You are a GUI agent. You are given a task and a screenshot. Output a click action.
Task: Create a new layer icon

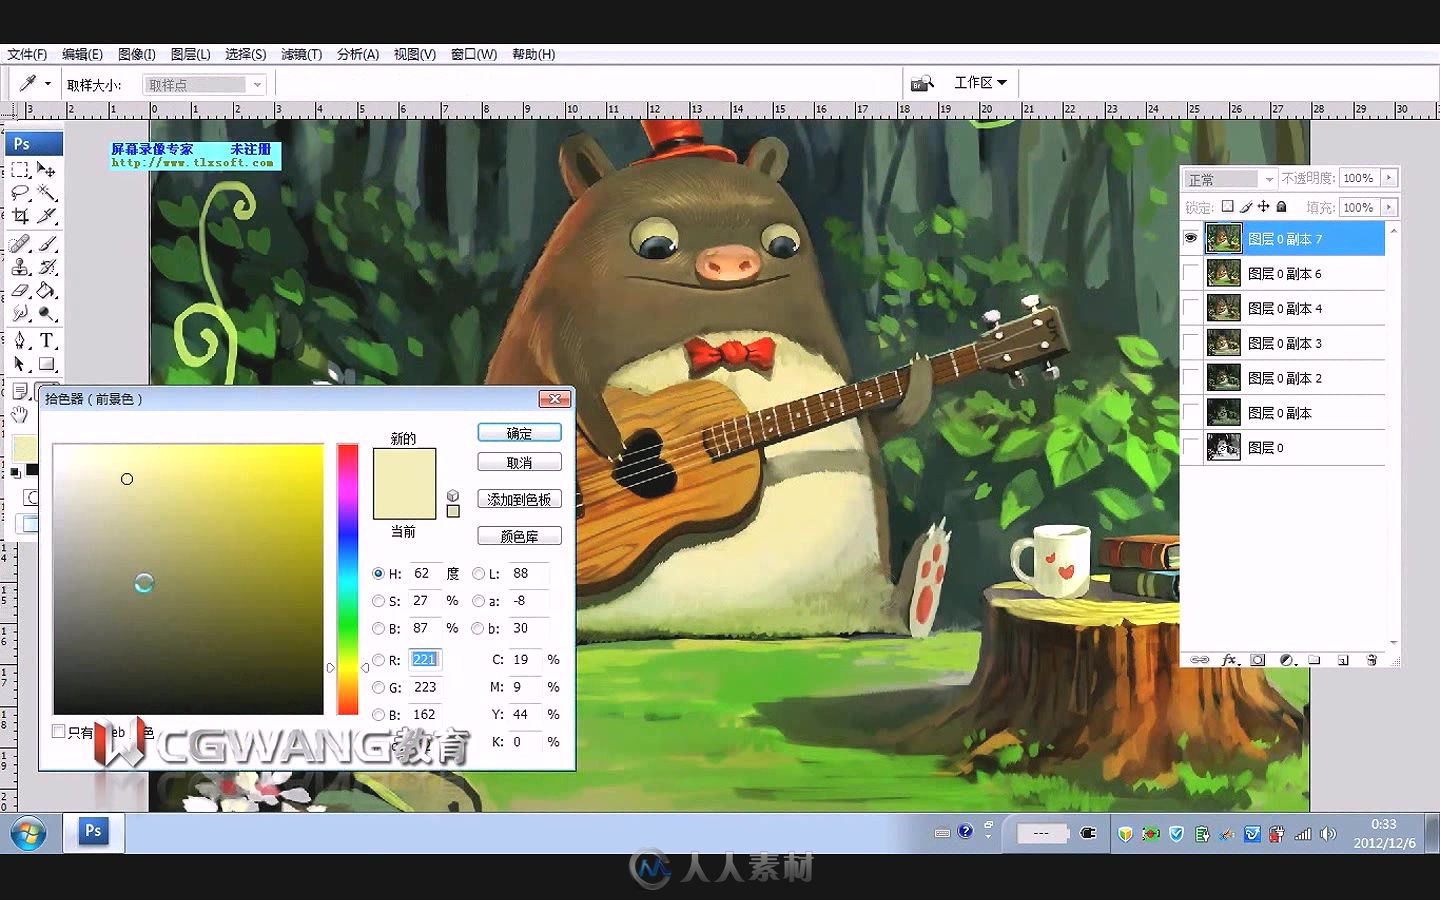coord(1343,660)
